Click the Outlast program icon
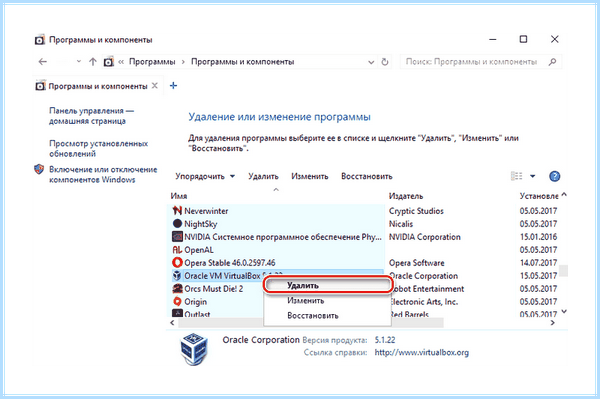The height and width of the screenshot is (399, 600). point(177,313)
